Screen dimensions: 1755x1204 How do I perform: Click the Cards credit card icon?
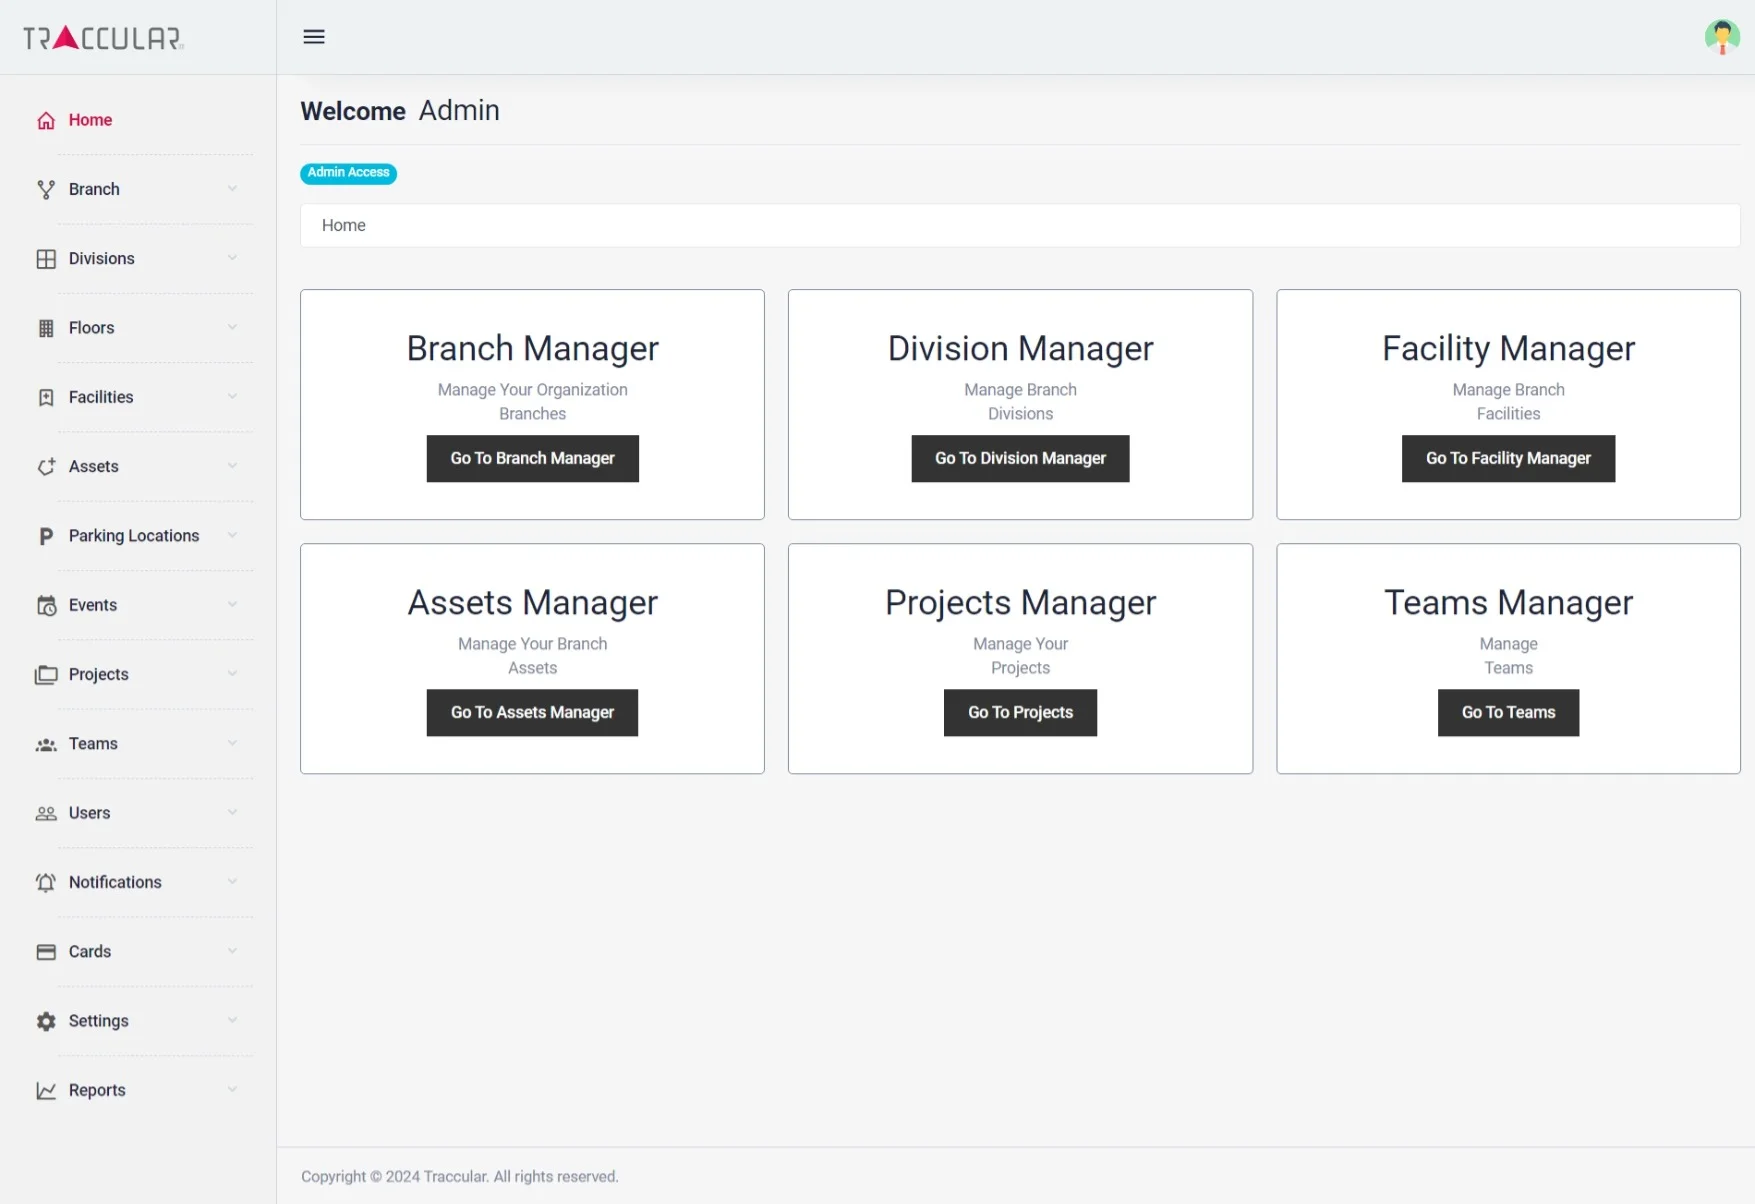pos(46,952)
